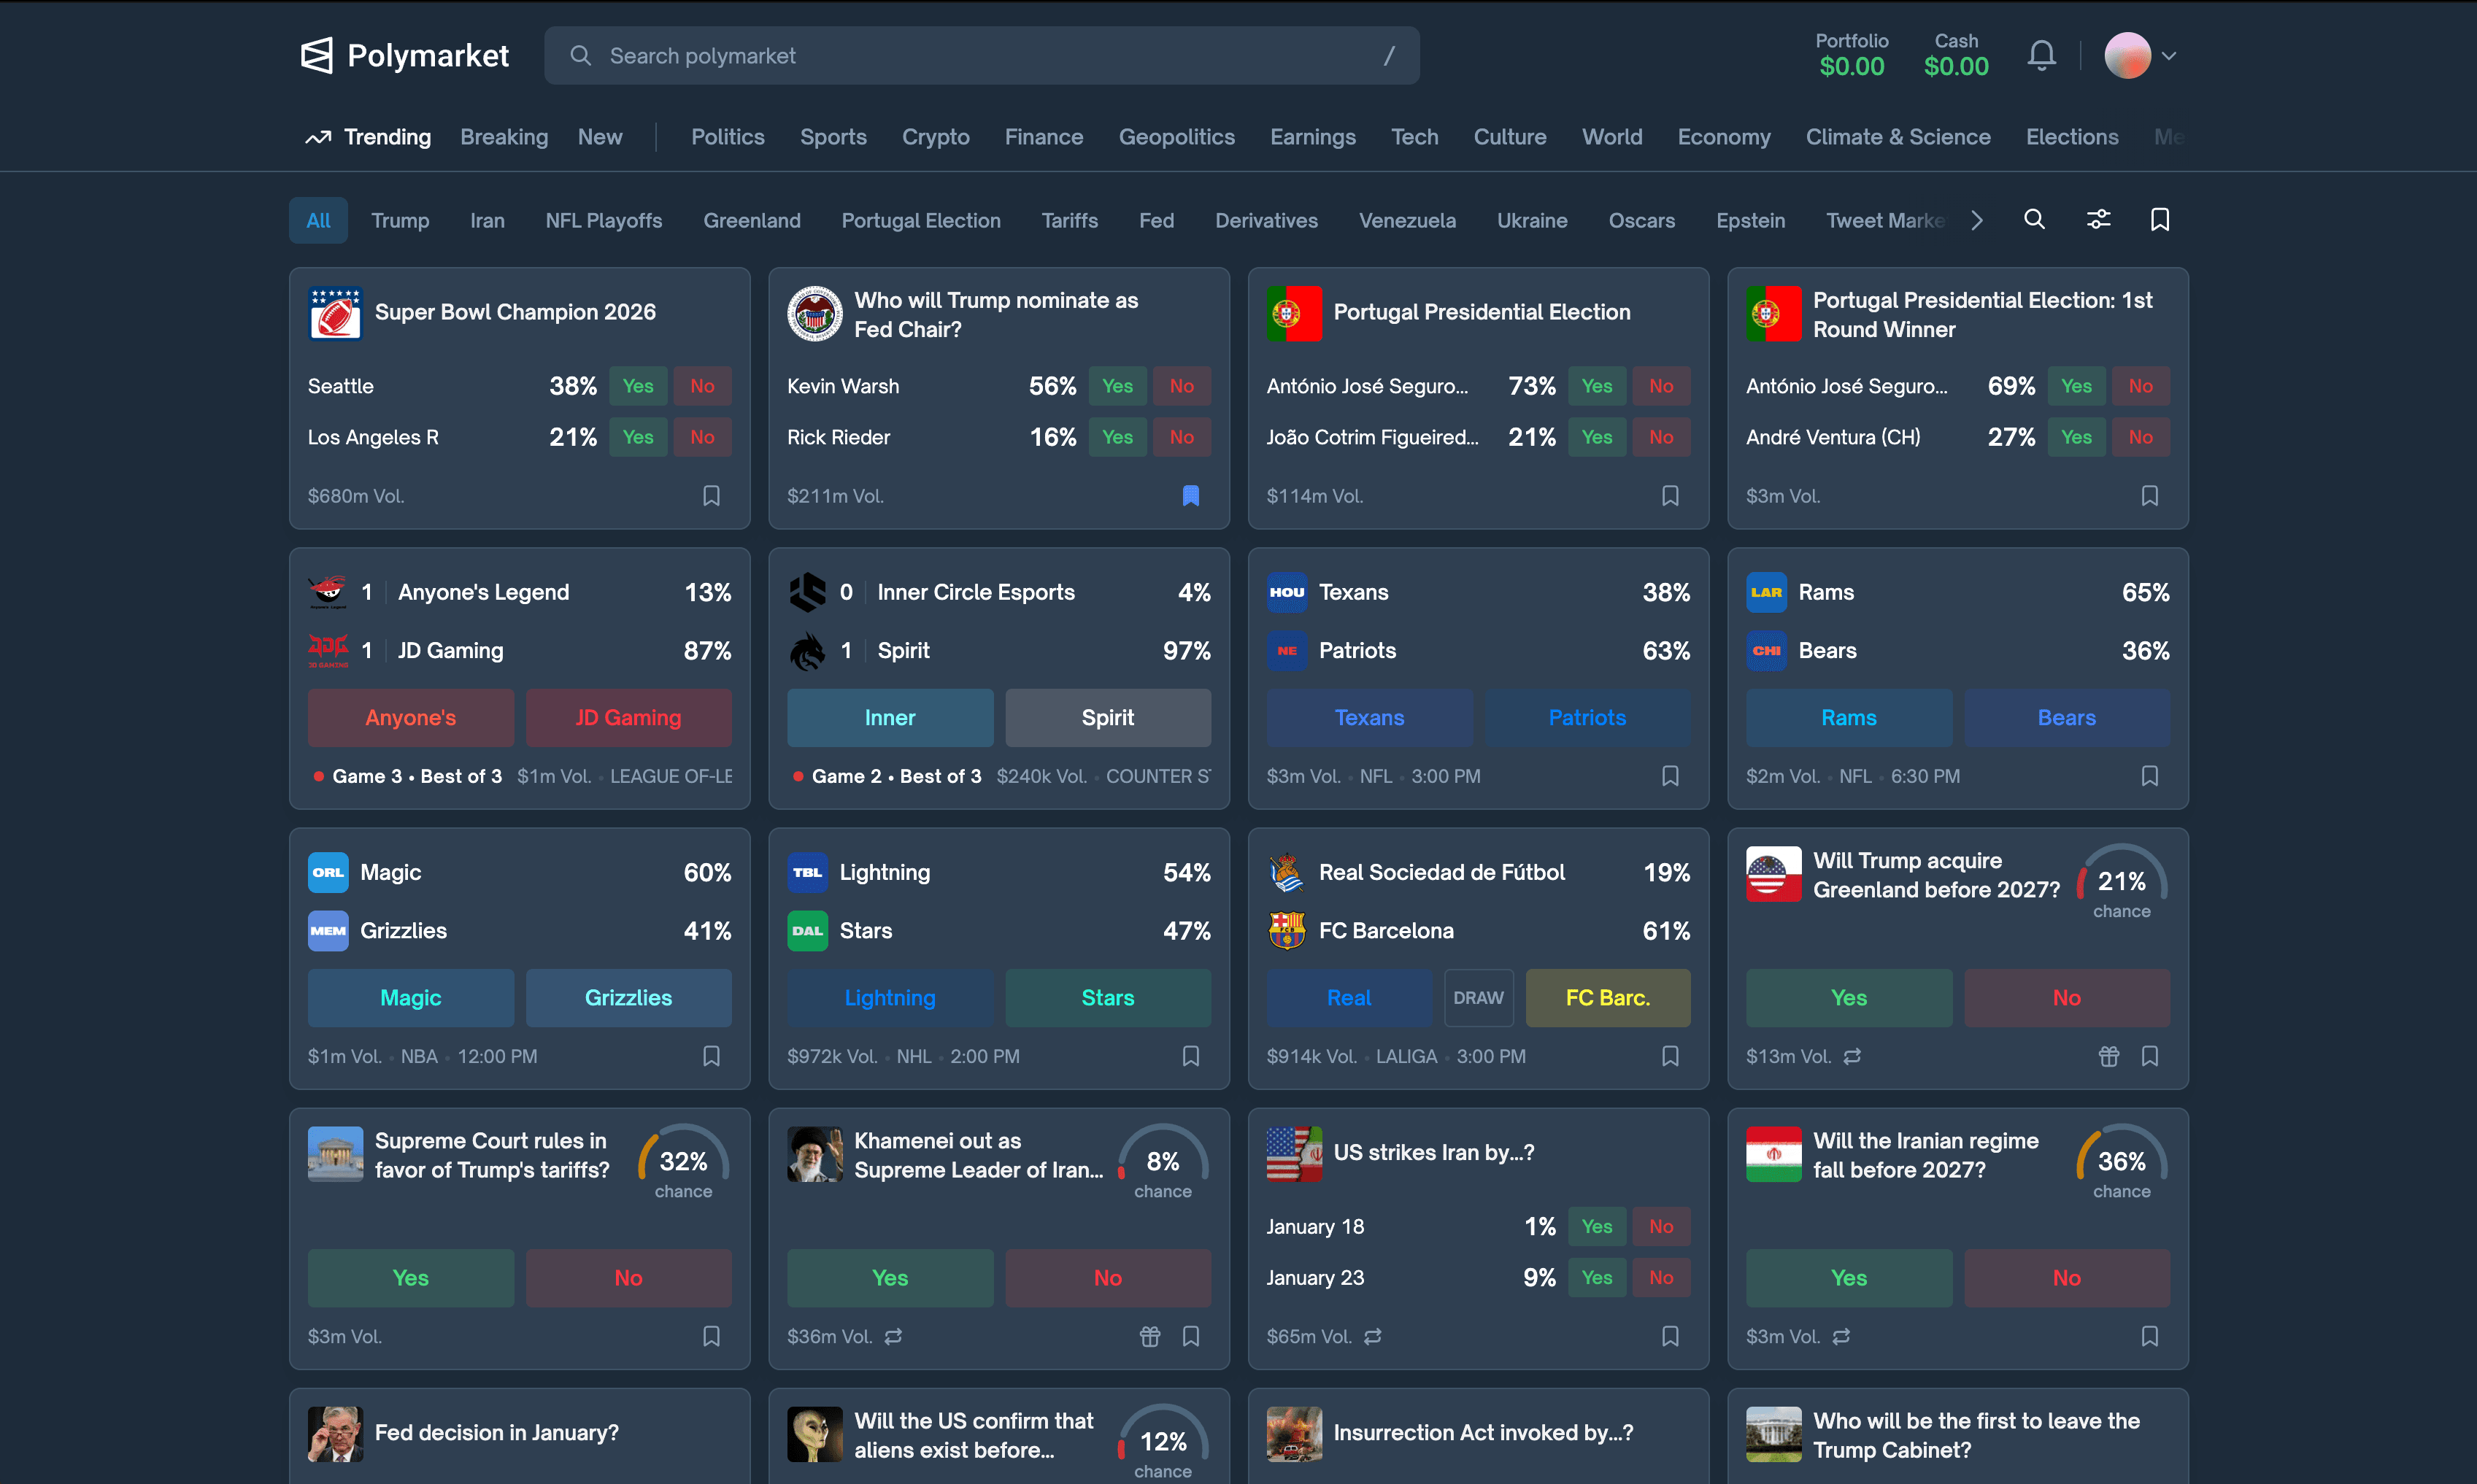This screenshot has width=2477, height=1484.
Task: Bookmark the Texans vs Patriots market
Action: tap(1669, 776)
